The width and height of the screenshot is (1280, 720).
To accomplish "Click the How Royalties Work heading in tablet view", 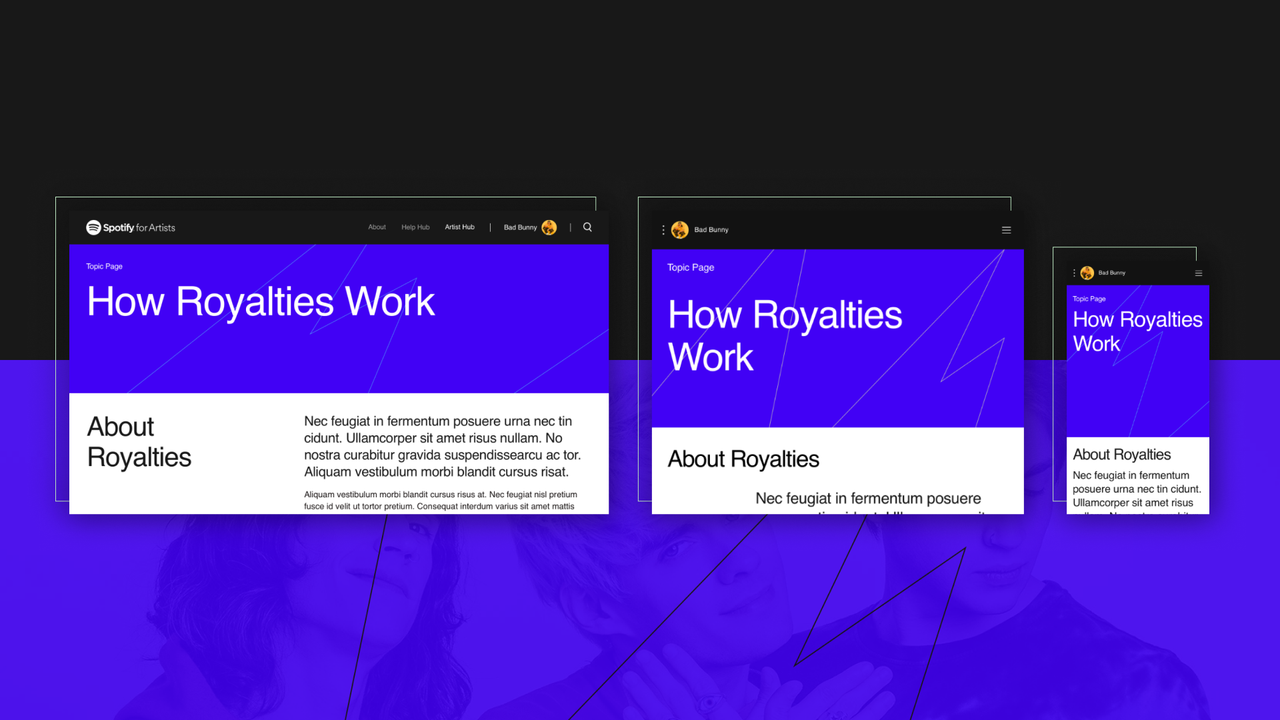I will pyautogui.click(x=785, y=336).
